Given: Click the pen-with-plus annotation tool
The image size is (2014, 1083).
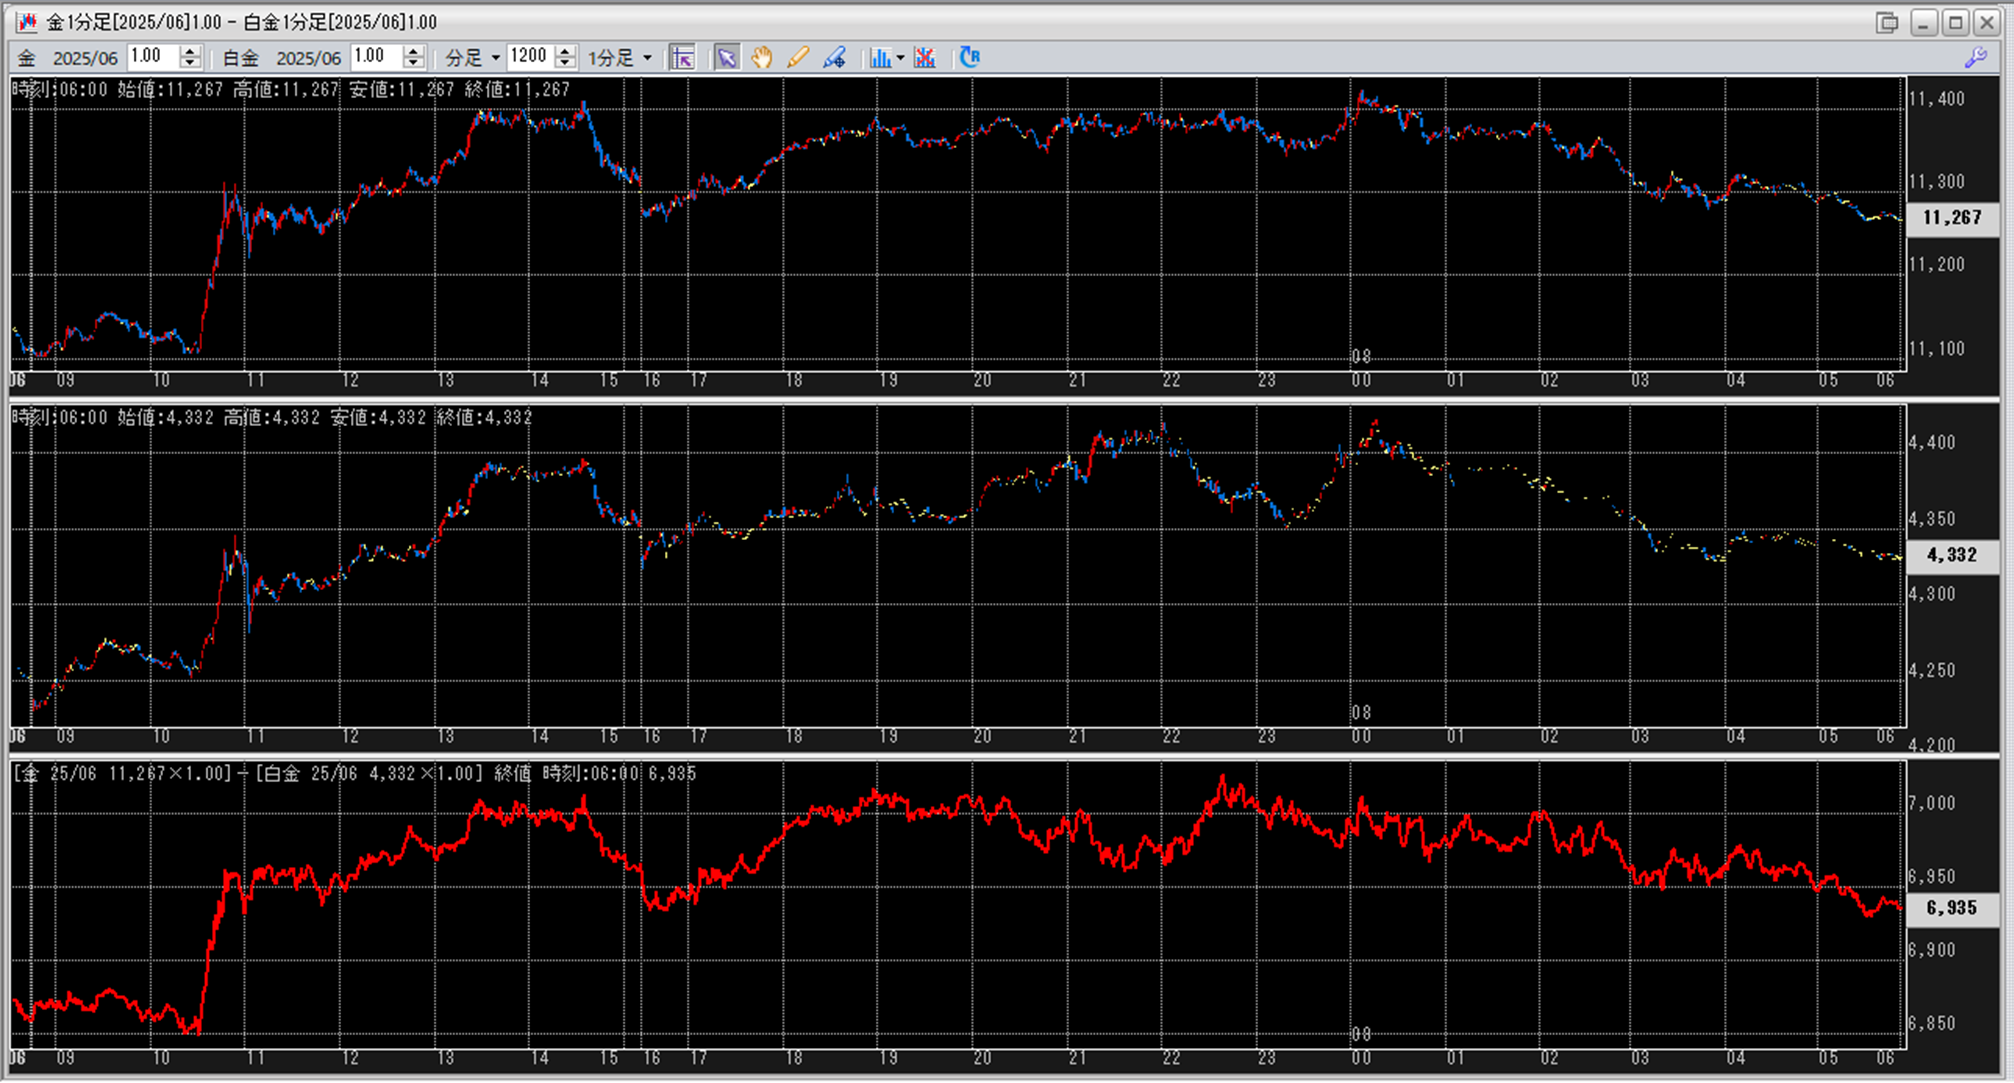Looking at the screenshot, I should (834, 58).
